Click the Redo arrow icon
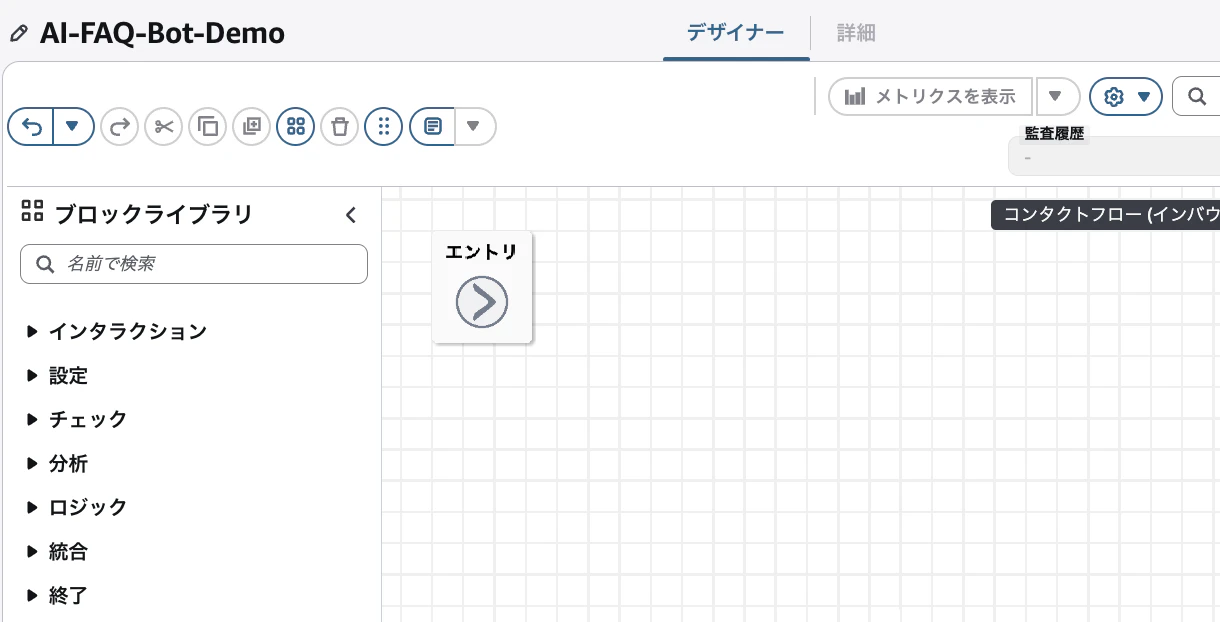 [119, 127]
